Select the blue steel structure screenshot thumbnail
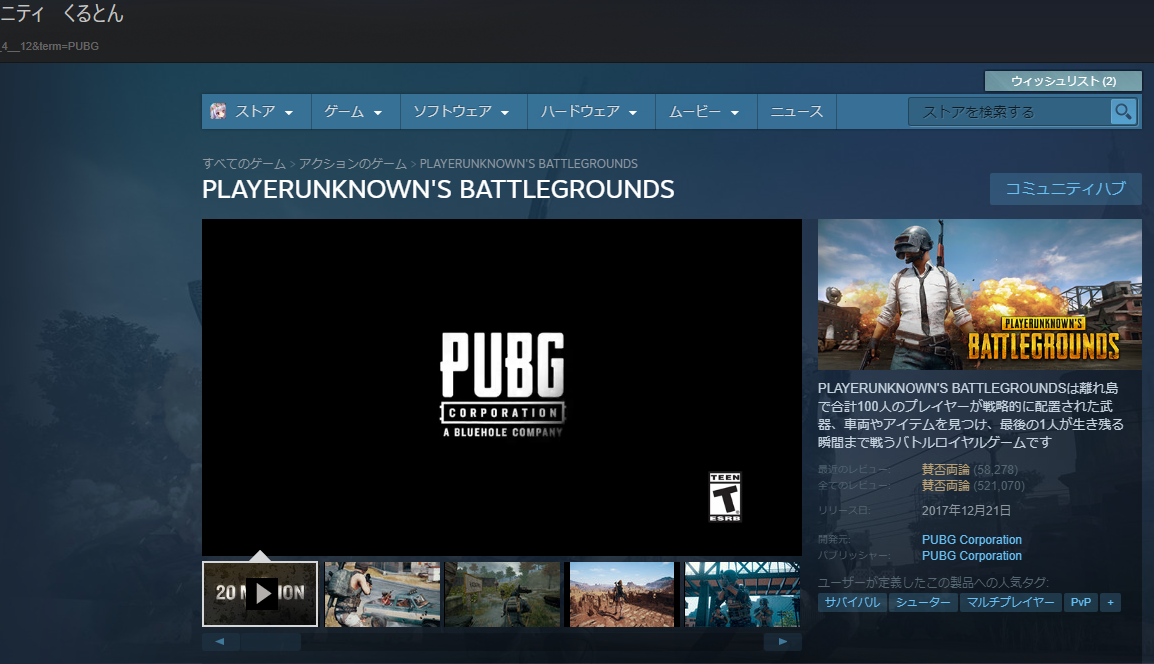Image resolution: width=1154 pixels, height=664 pixels. coord(743,594)
